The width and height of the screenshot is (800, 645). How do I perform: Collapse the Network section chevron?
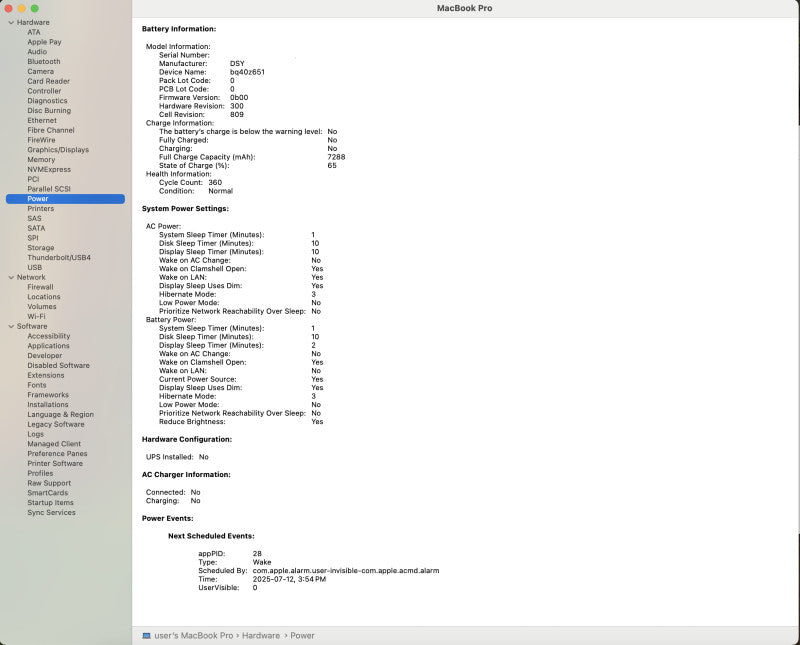(x=11, y=278)
